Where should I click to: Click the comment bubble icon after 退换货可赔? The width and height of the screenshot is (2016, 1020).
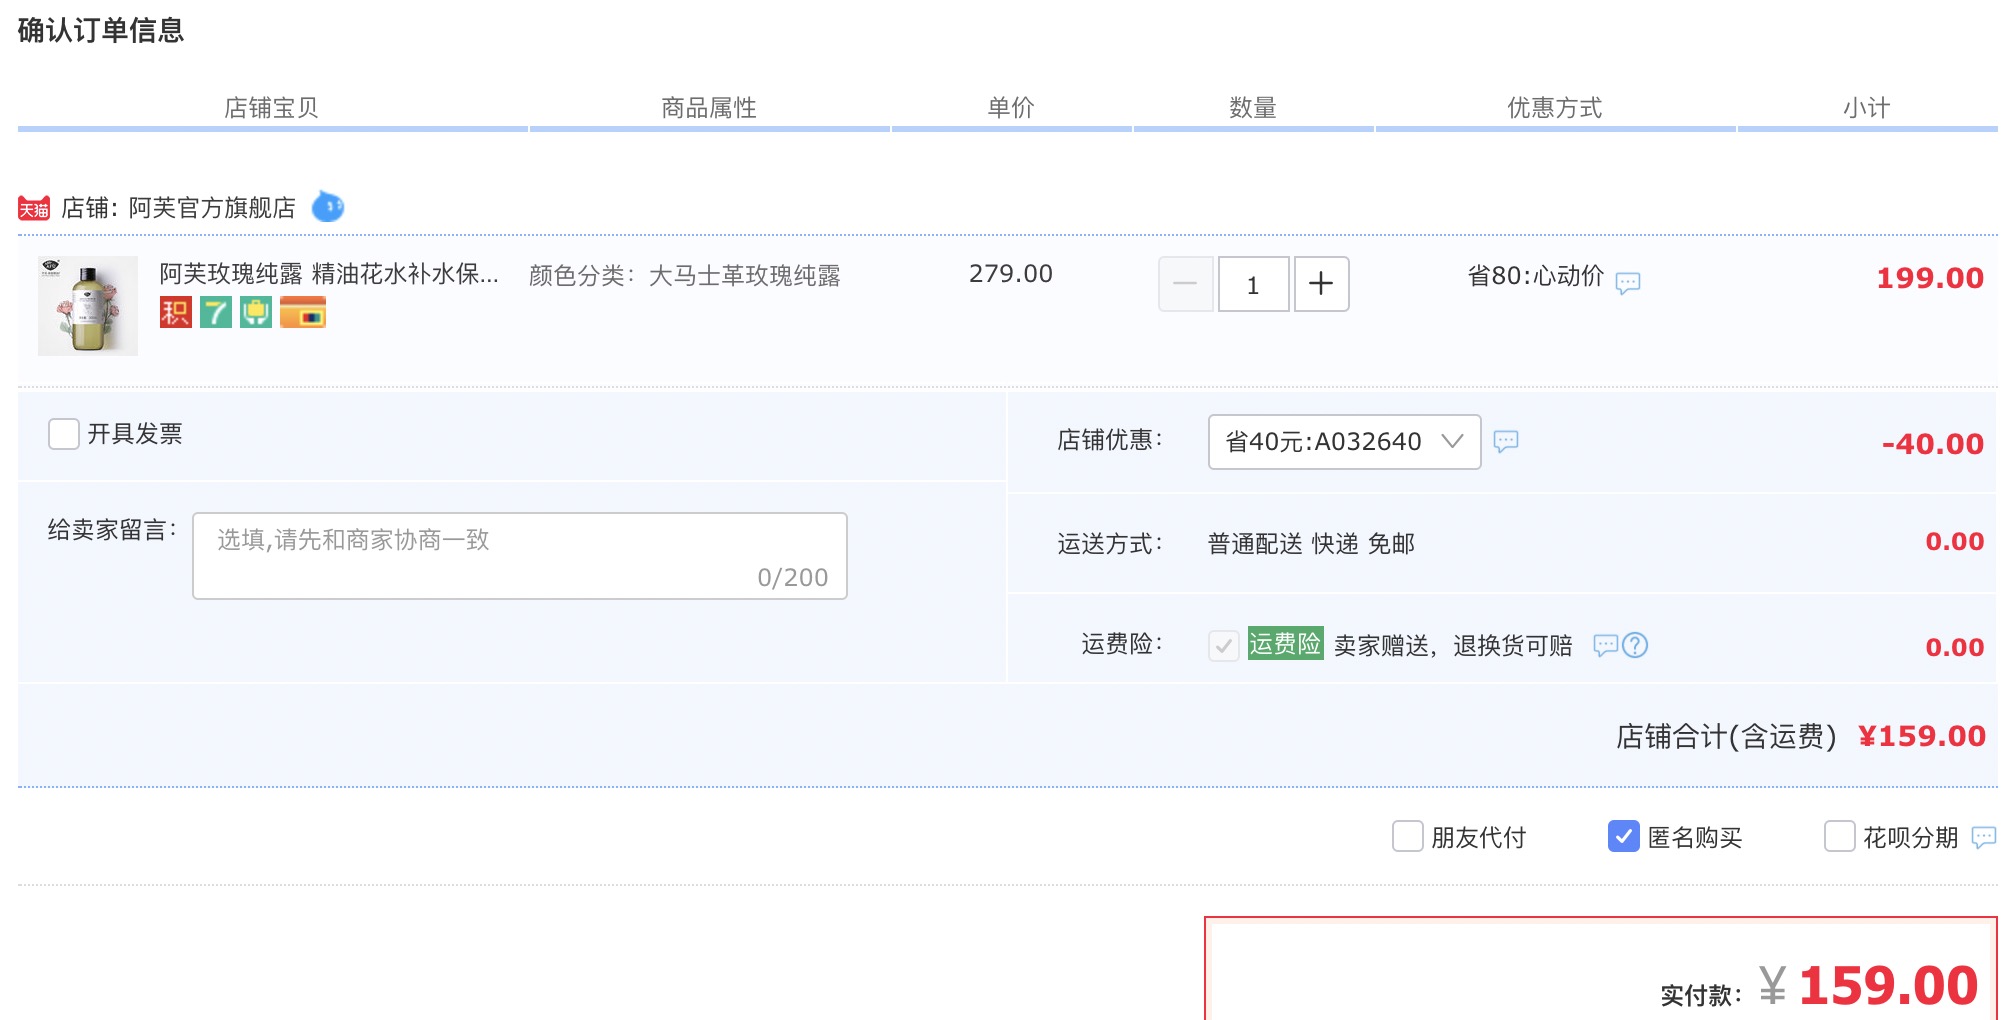[1605, 645]
